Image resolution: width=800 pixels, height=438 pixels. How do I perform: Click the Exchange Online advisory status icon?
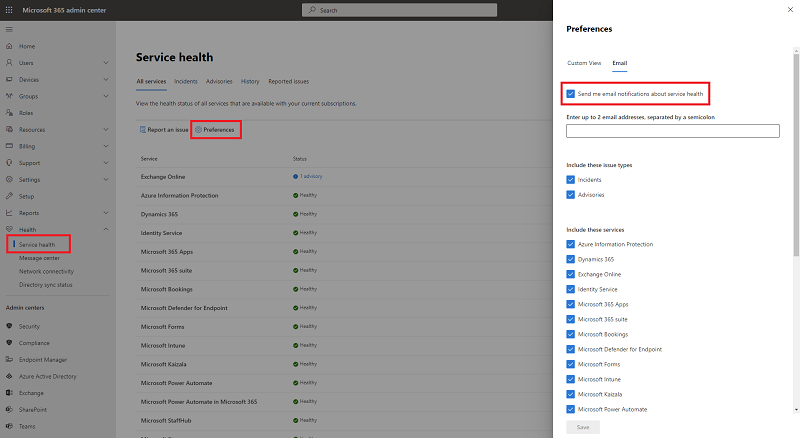click(x=295, y=177)
